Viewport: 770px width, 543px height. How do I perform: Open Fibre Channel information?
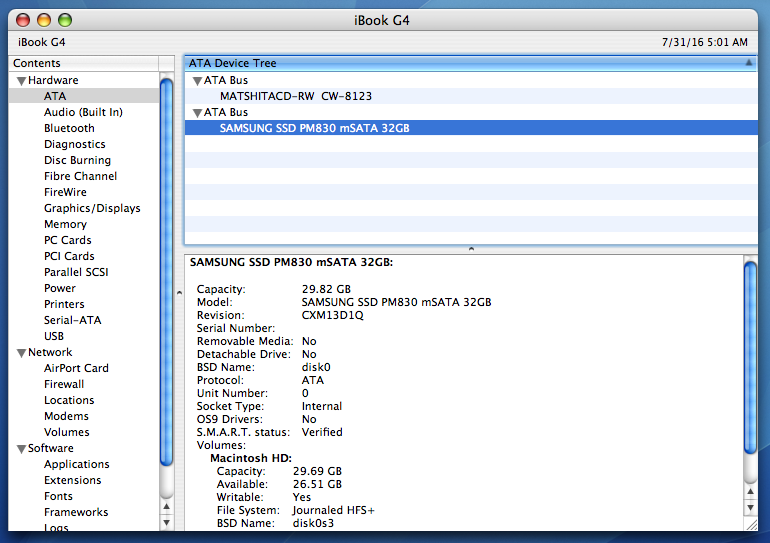pos(81,176)
